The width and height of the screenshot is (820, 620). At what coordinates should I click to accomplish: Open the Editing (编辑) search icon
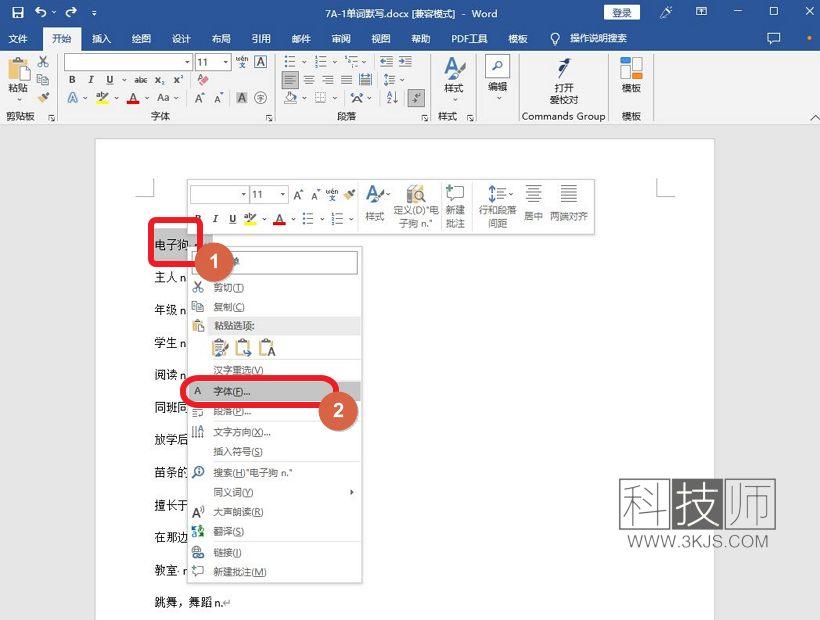click(497, 66)
